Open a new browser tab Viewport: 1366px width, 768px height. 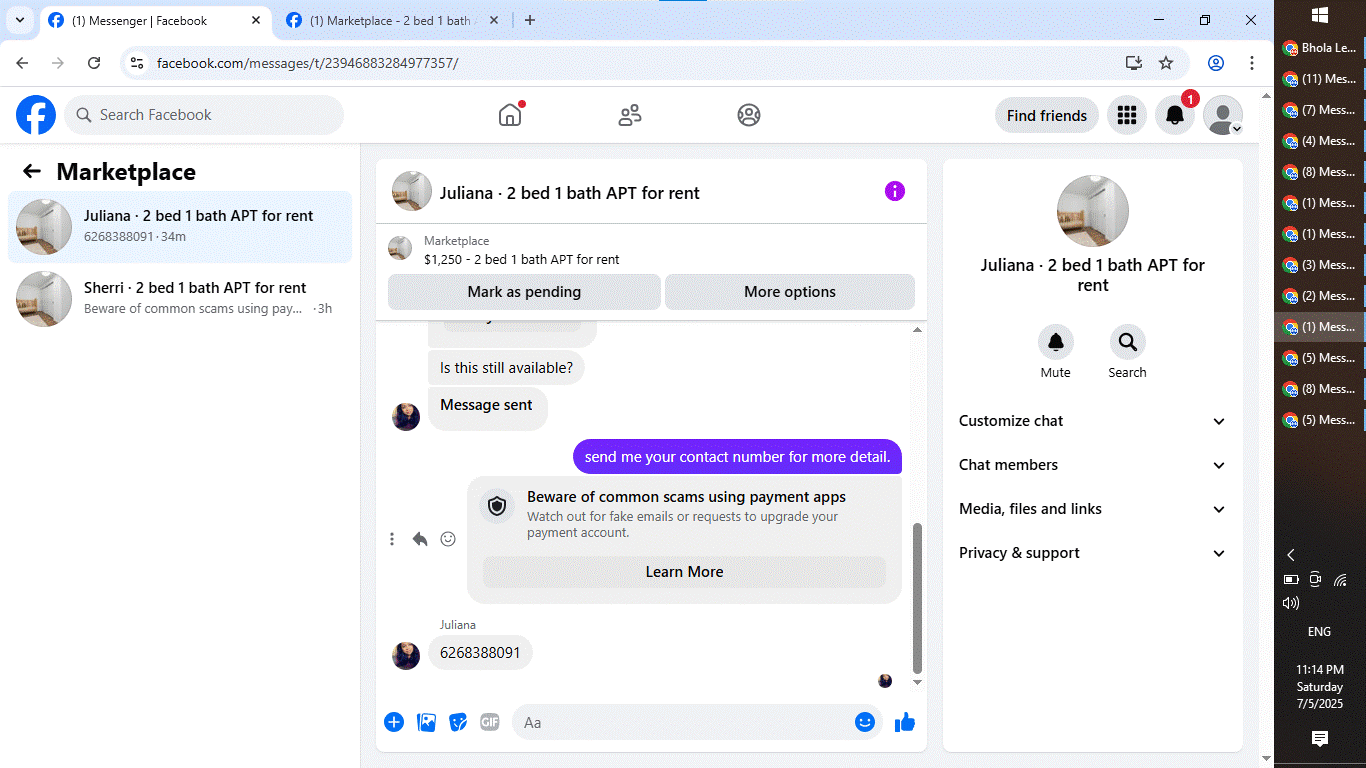tap(530, 20)
